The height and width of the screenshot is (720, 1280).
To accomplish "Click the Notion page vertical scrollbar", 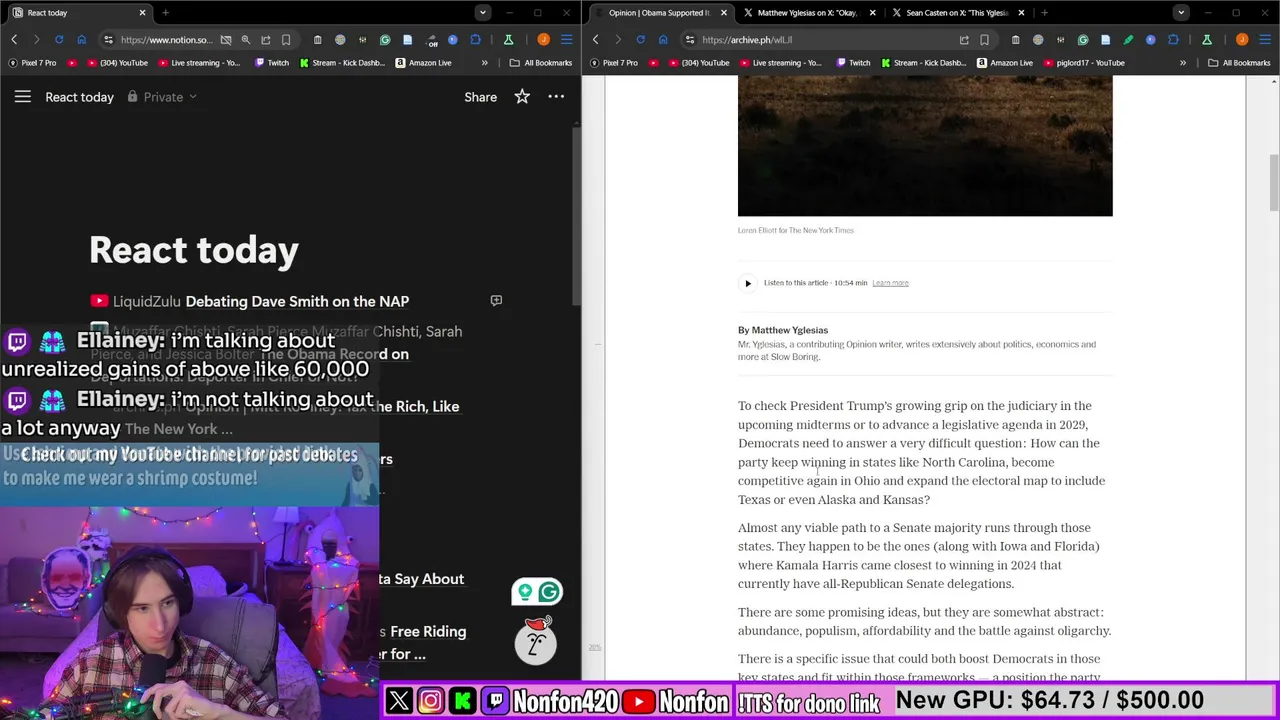I will [576, 215].
